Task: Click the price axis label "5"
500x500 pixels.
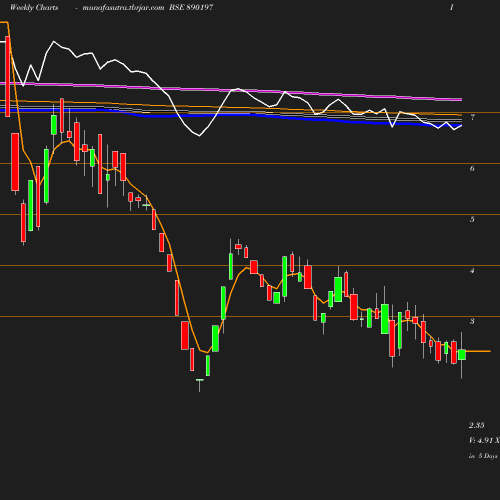Action: click(472, 219)
